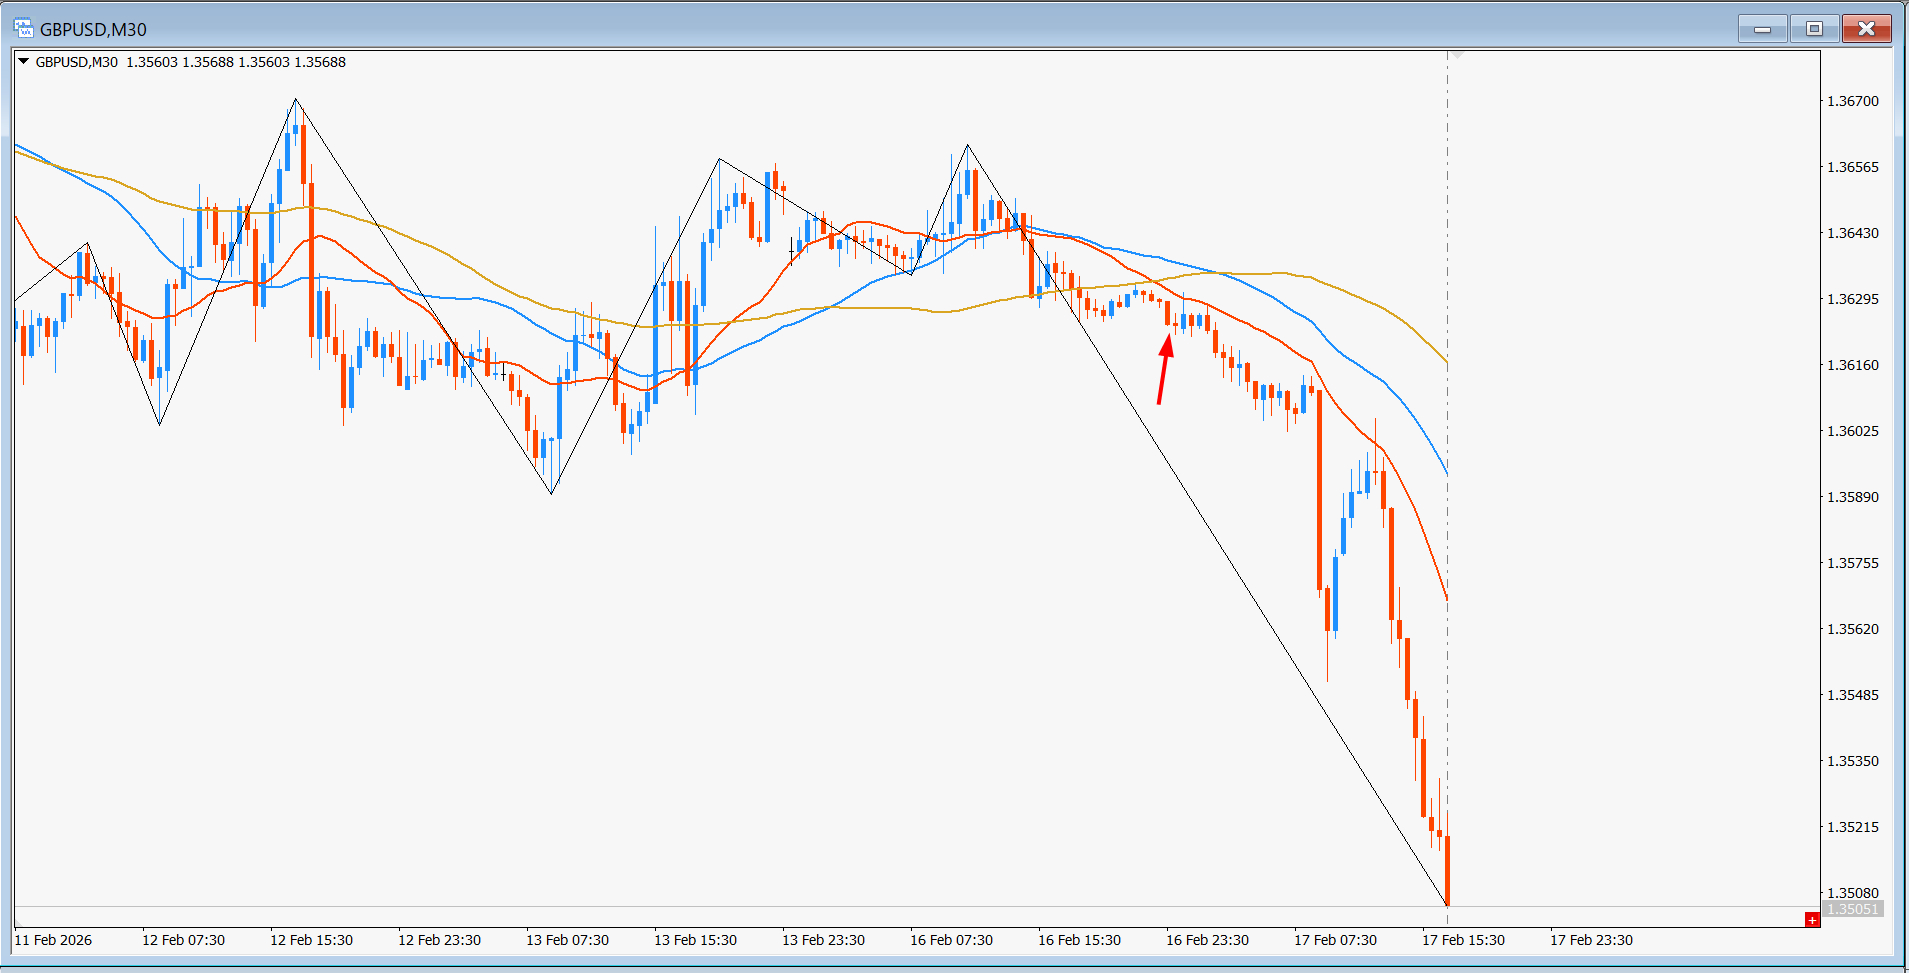Click the gray 1.35051 current price label
The height and width of the screenshot is (973, 1909).
1852,909
